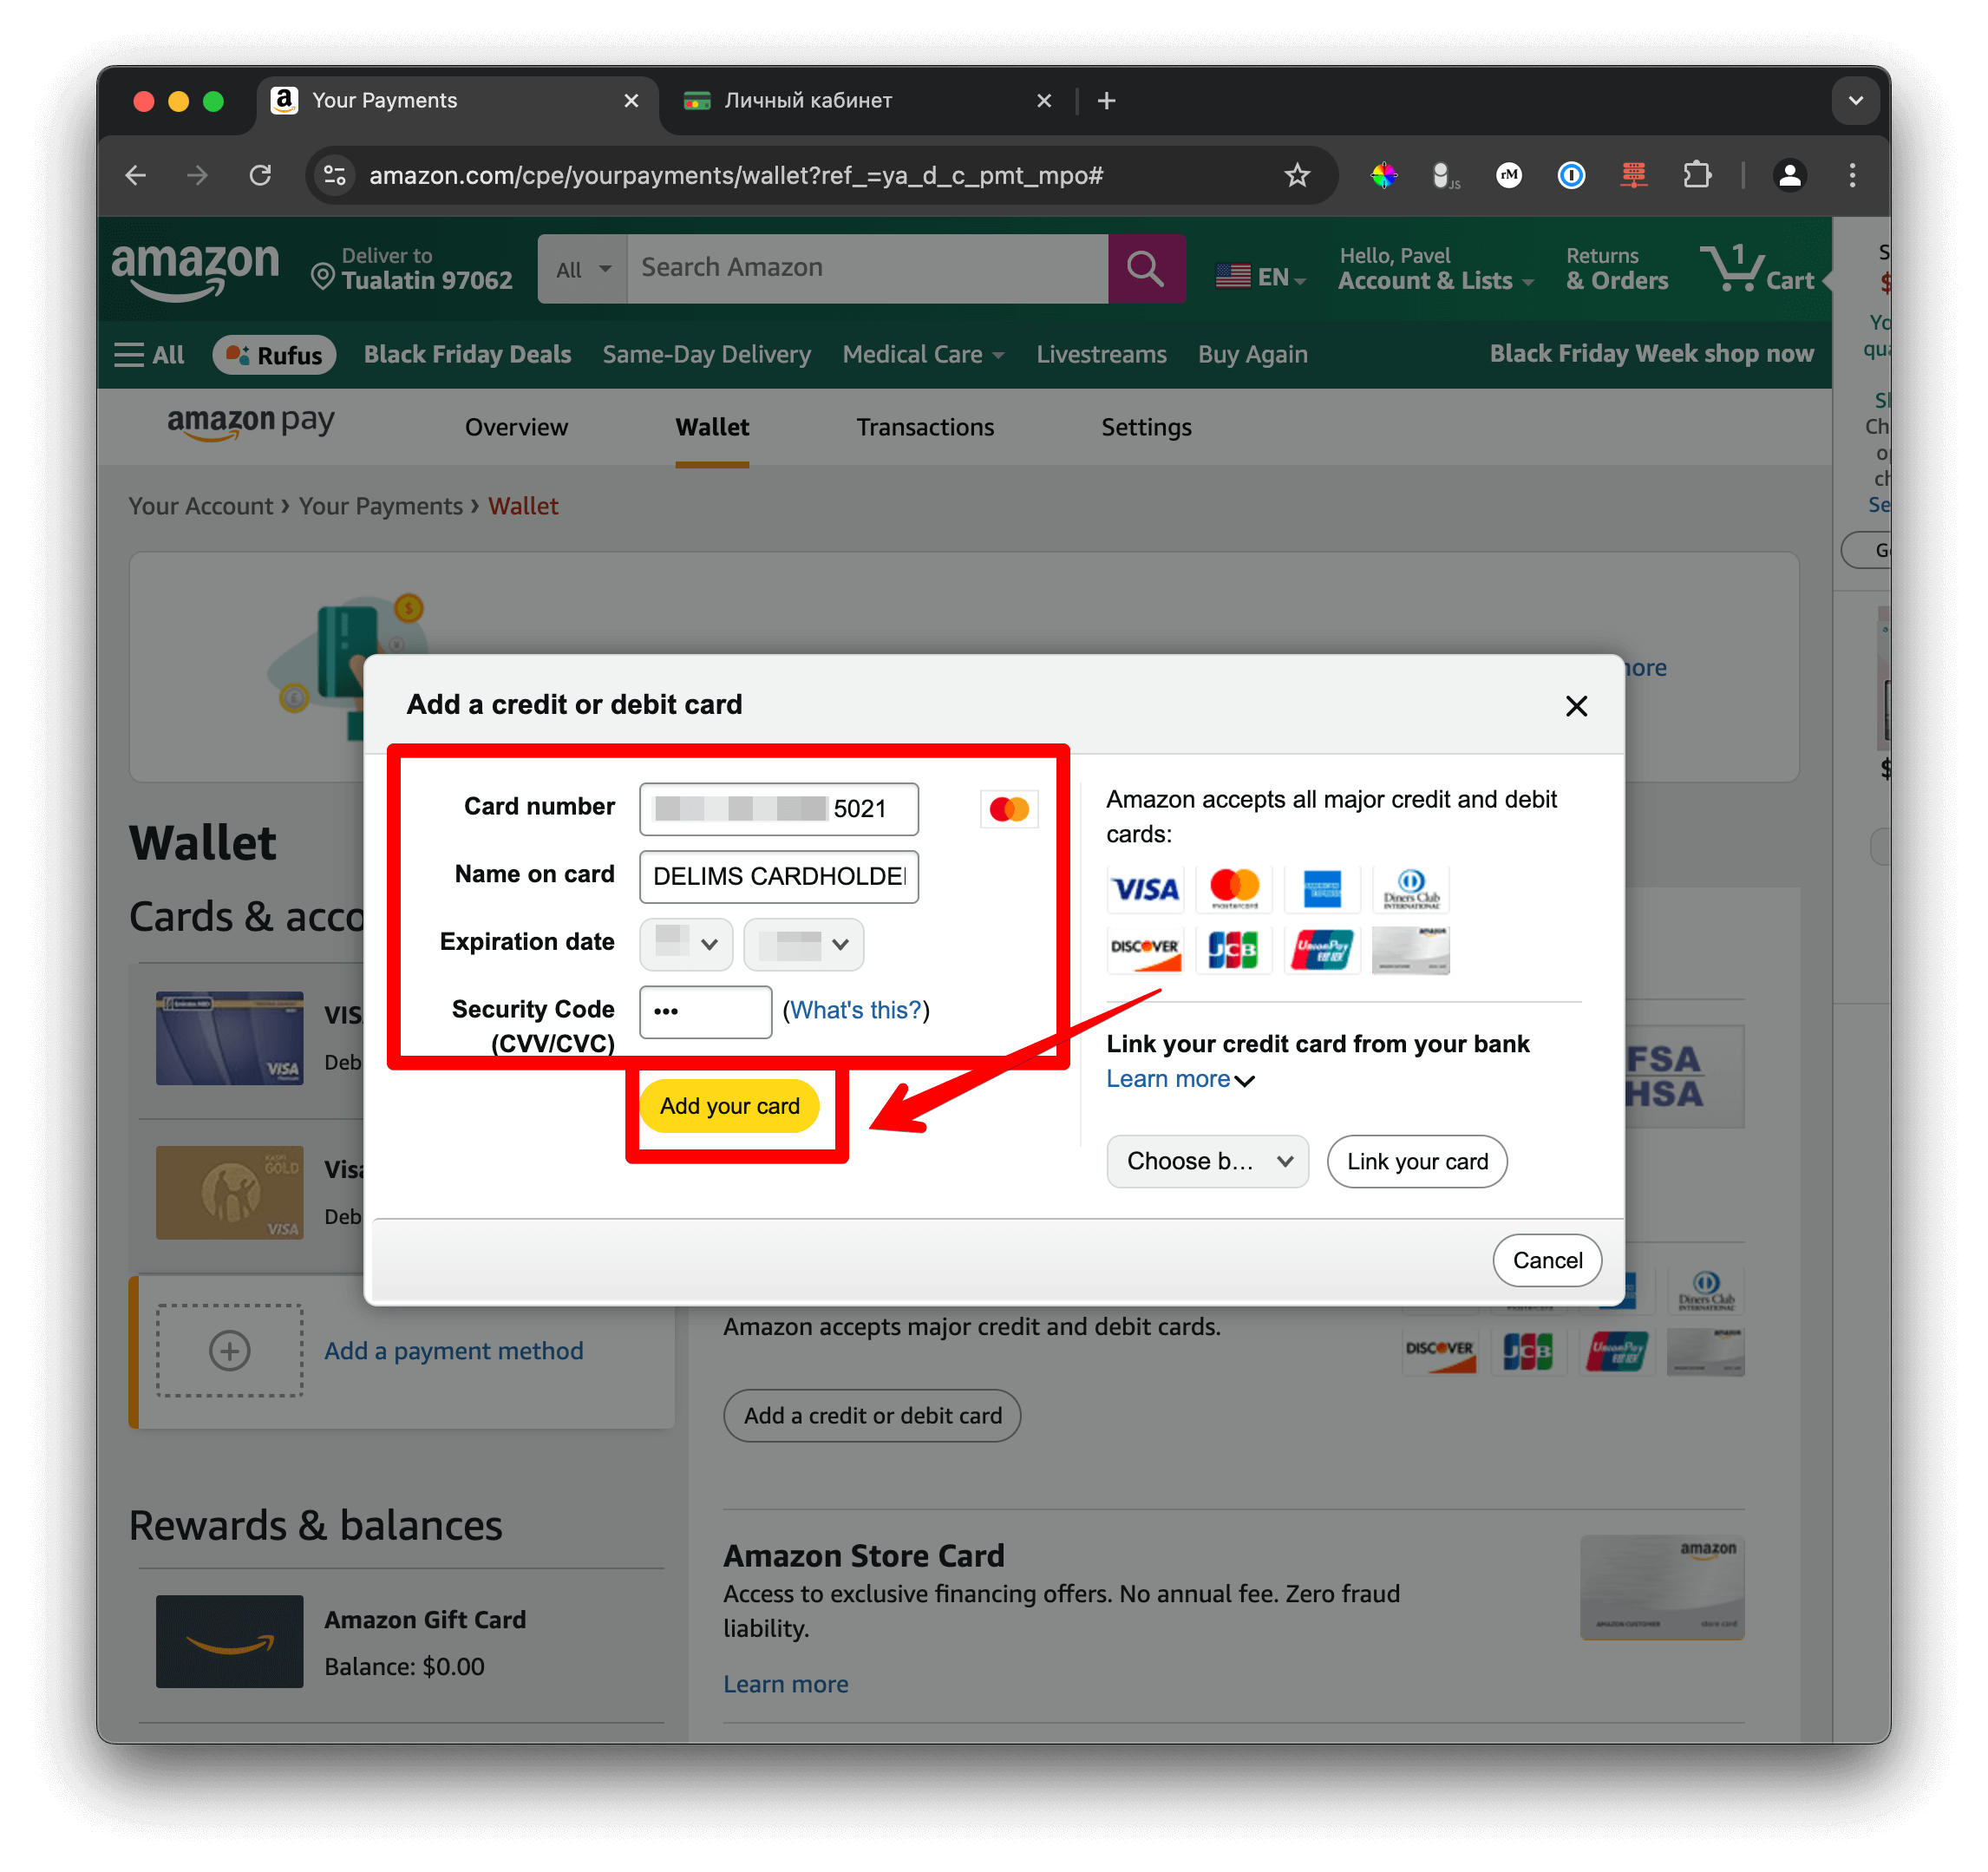
Task: Click Learn more under Amazon Store Card
Action: [785, 1685]
